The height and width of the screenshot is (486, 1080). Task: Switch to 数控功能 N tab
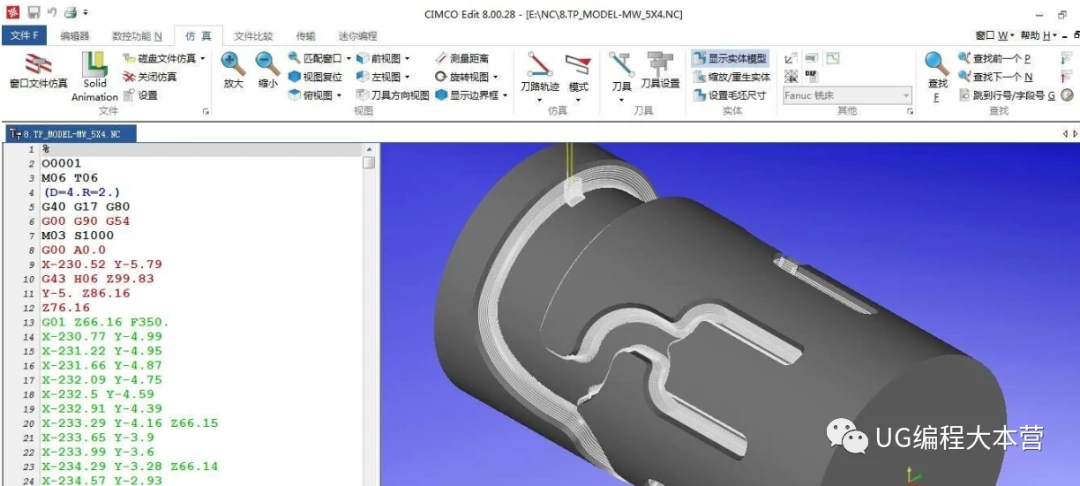coord(137,36)
